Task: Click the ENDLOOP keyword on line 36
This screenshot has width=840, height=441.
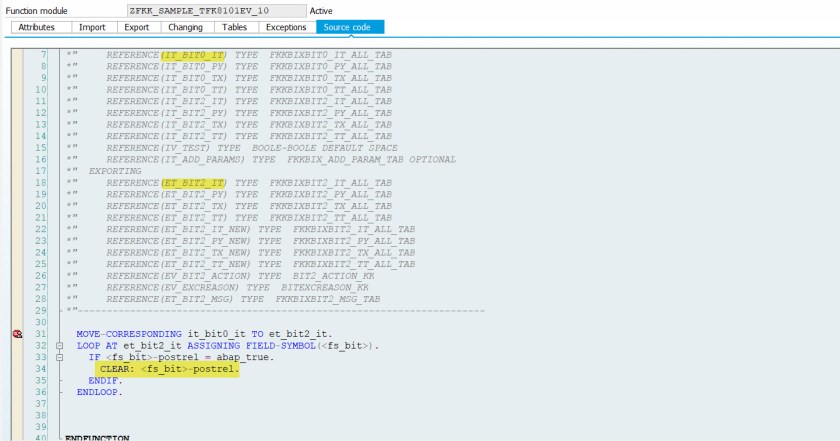Action: (100, 392)
